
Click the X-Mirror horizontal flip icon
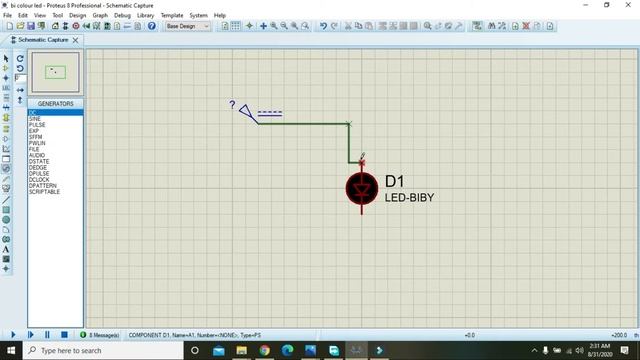20,90
